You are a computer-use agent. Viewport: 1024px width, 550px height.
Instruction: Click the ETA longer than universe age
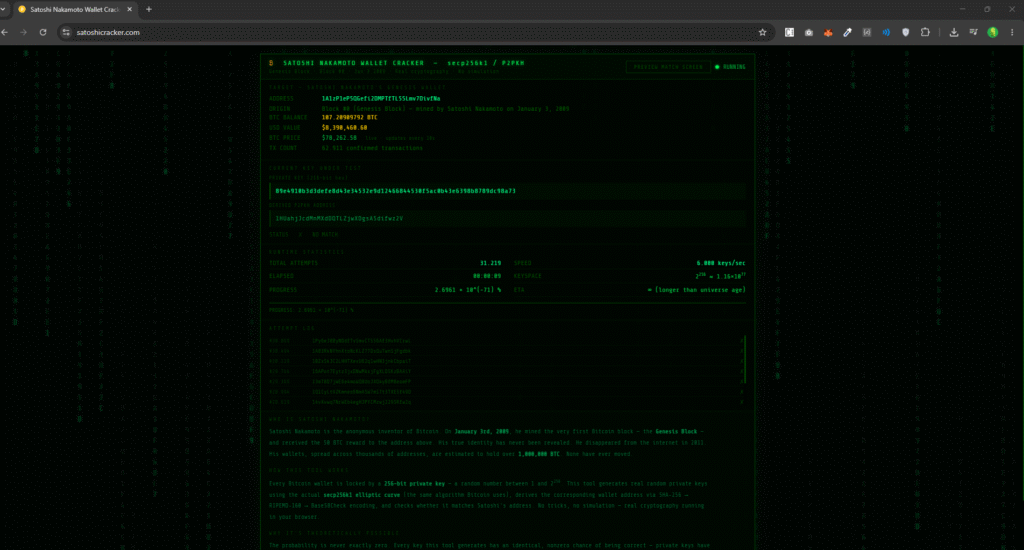pos(696,290)
